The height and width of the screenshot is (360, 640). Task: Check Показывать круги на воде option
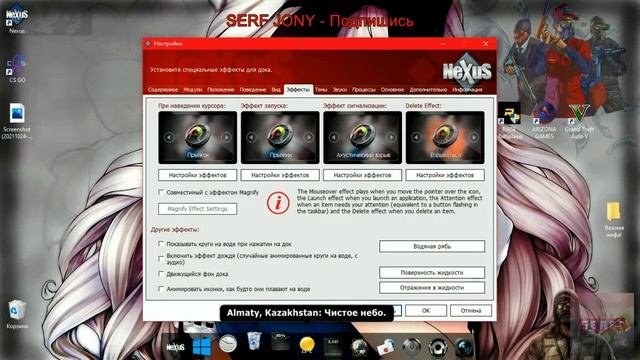[161, 244]
